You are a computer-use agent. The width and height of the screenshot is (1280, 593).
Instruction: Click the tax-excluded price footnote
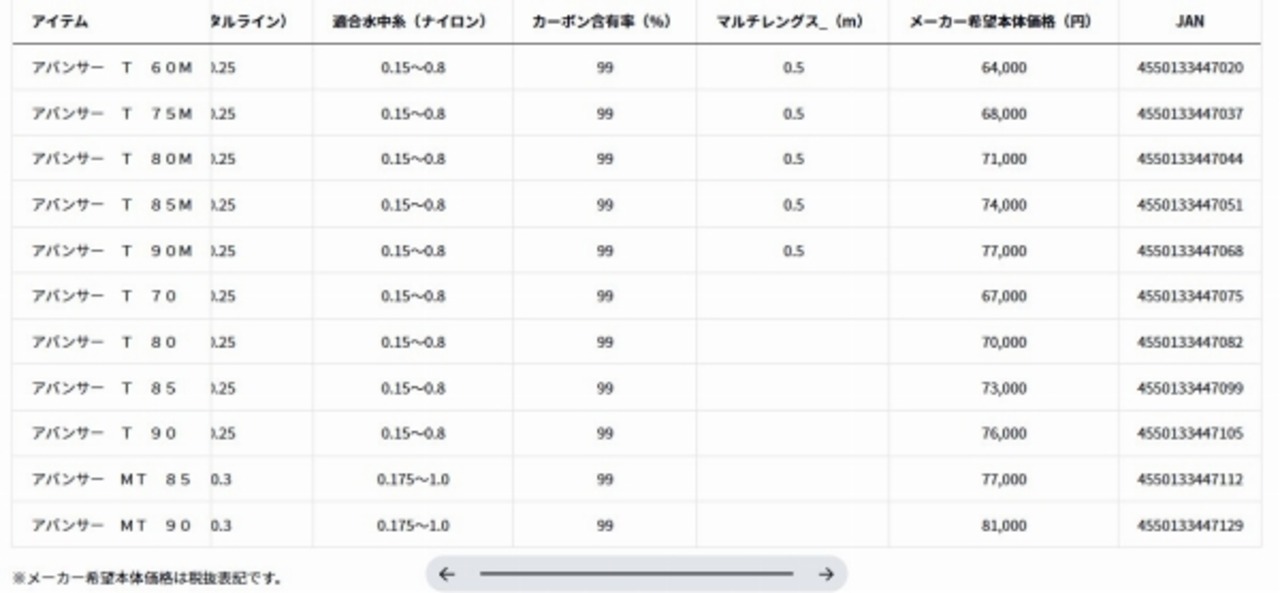pyautogui.click(x=147, y=578)
